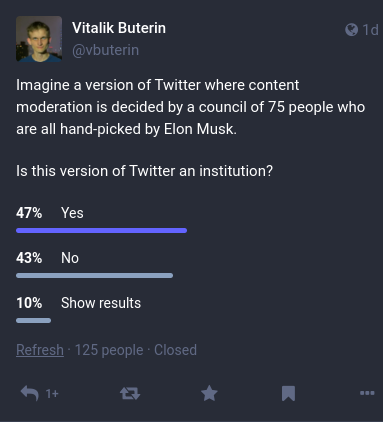Visit the @vbuterin handle profile

105,50
